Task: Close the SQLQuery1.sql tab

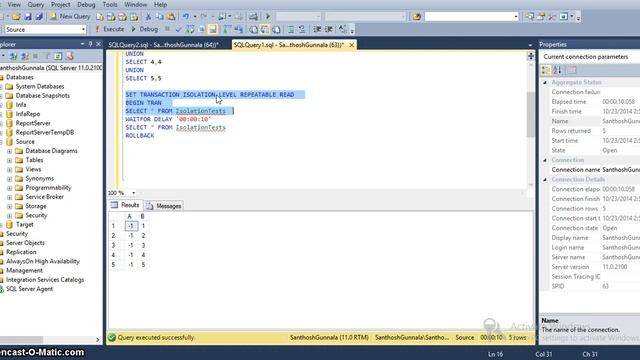Action: click(x=351, y=45)
